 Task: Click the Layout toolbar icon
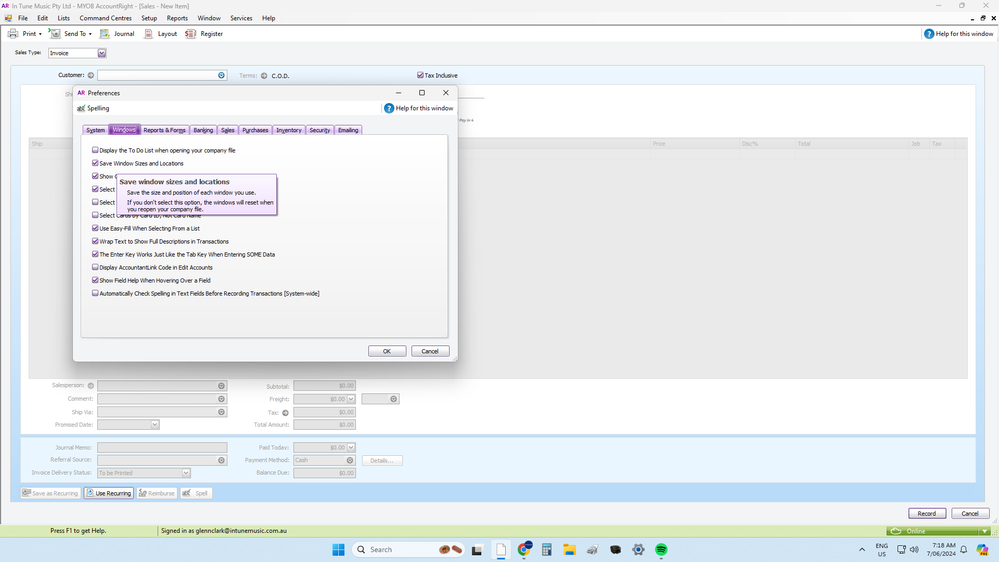[x=149, y=34]
